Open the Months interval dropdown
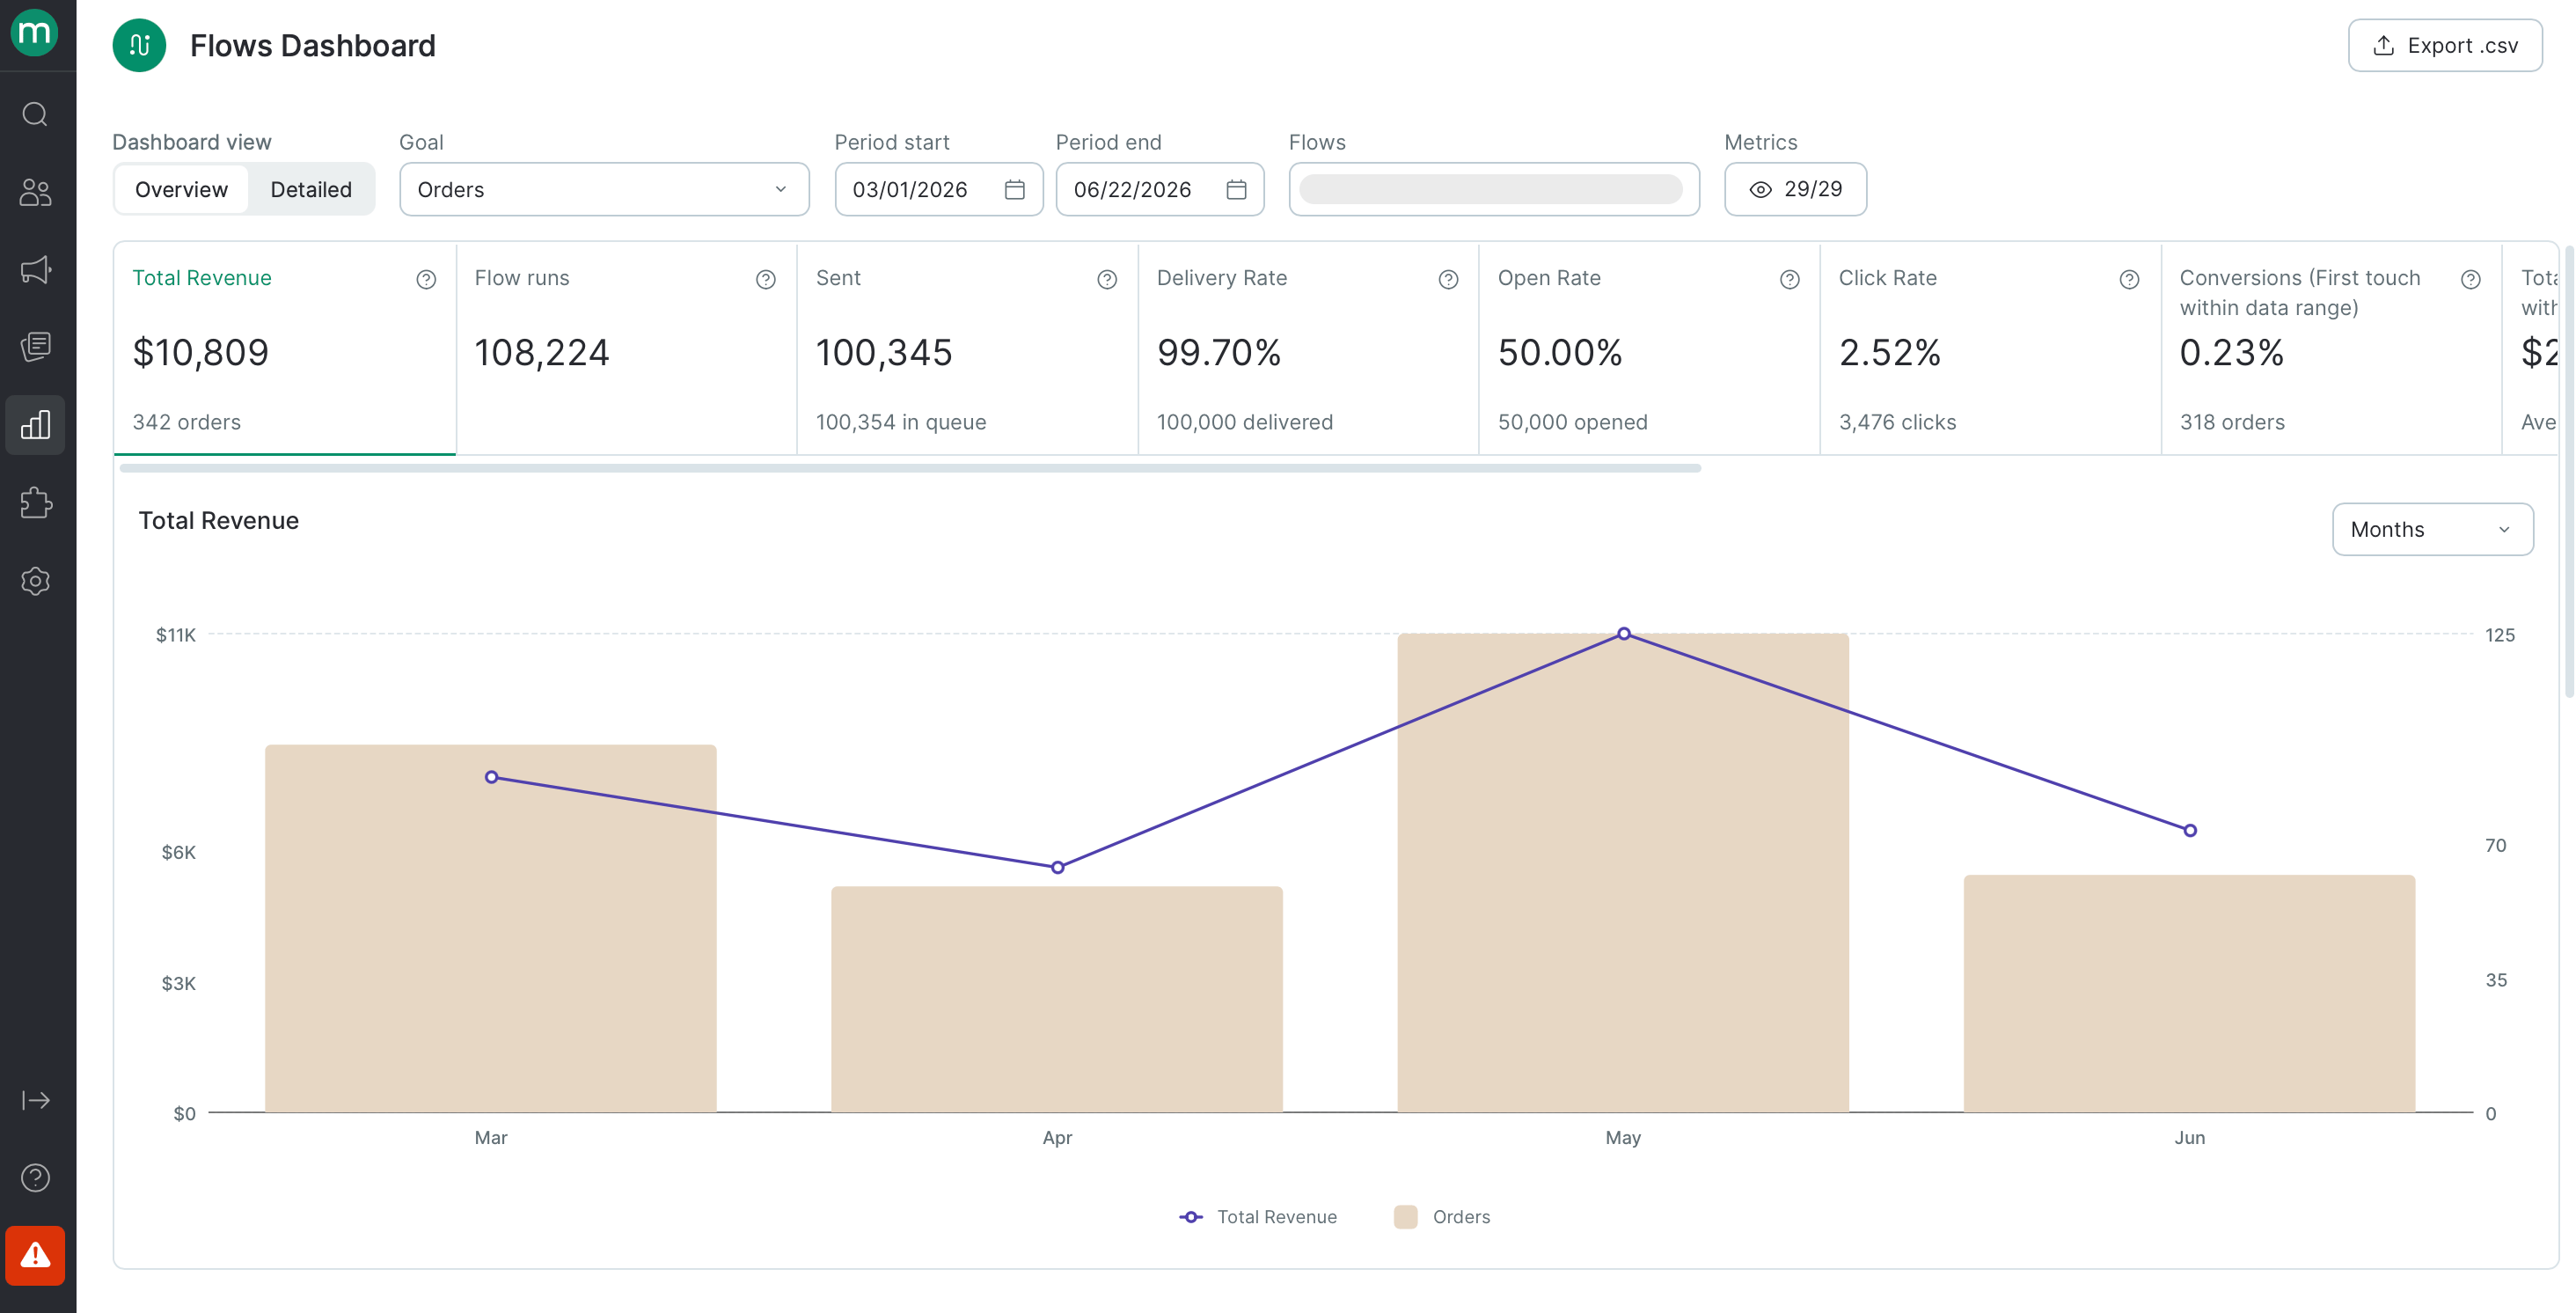Screen dimensions: 2576x1313 2432,529
